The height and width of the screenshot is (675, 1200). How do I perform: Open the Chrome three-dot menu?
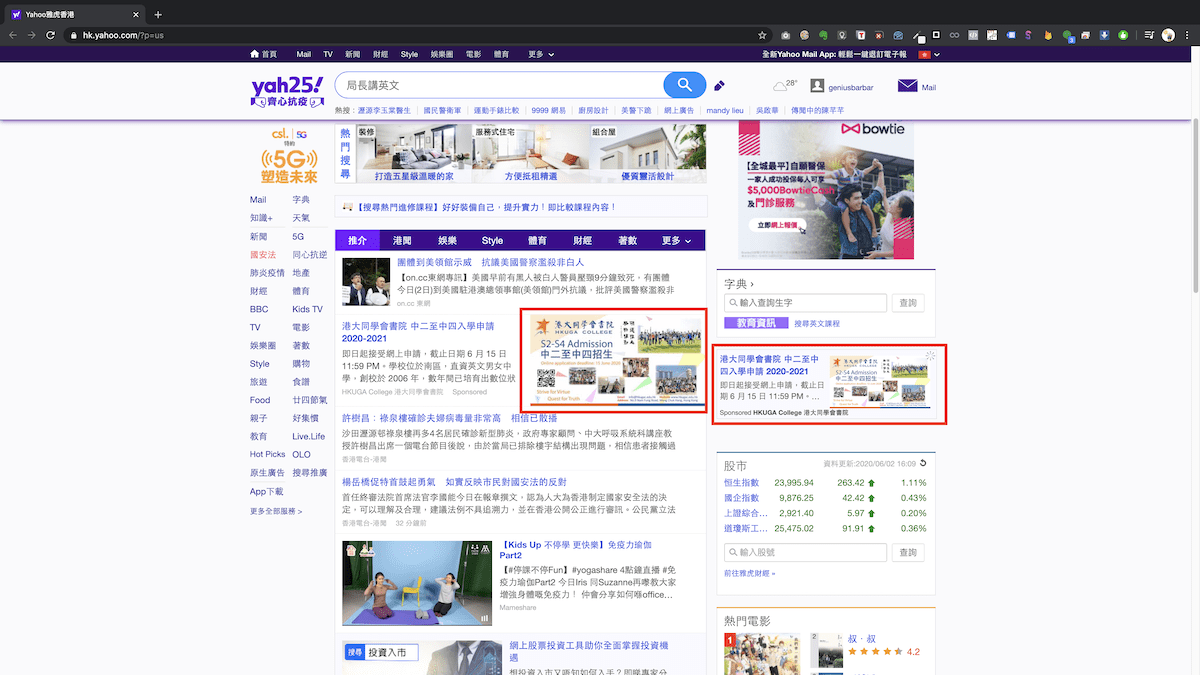(x=1187, y=35)
